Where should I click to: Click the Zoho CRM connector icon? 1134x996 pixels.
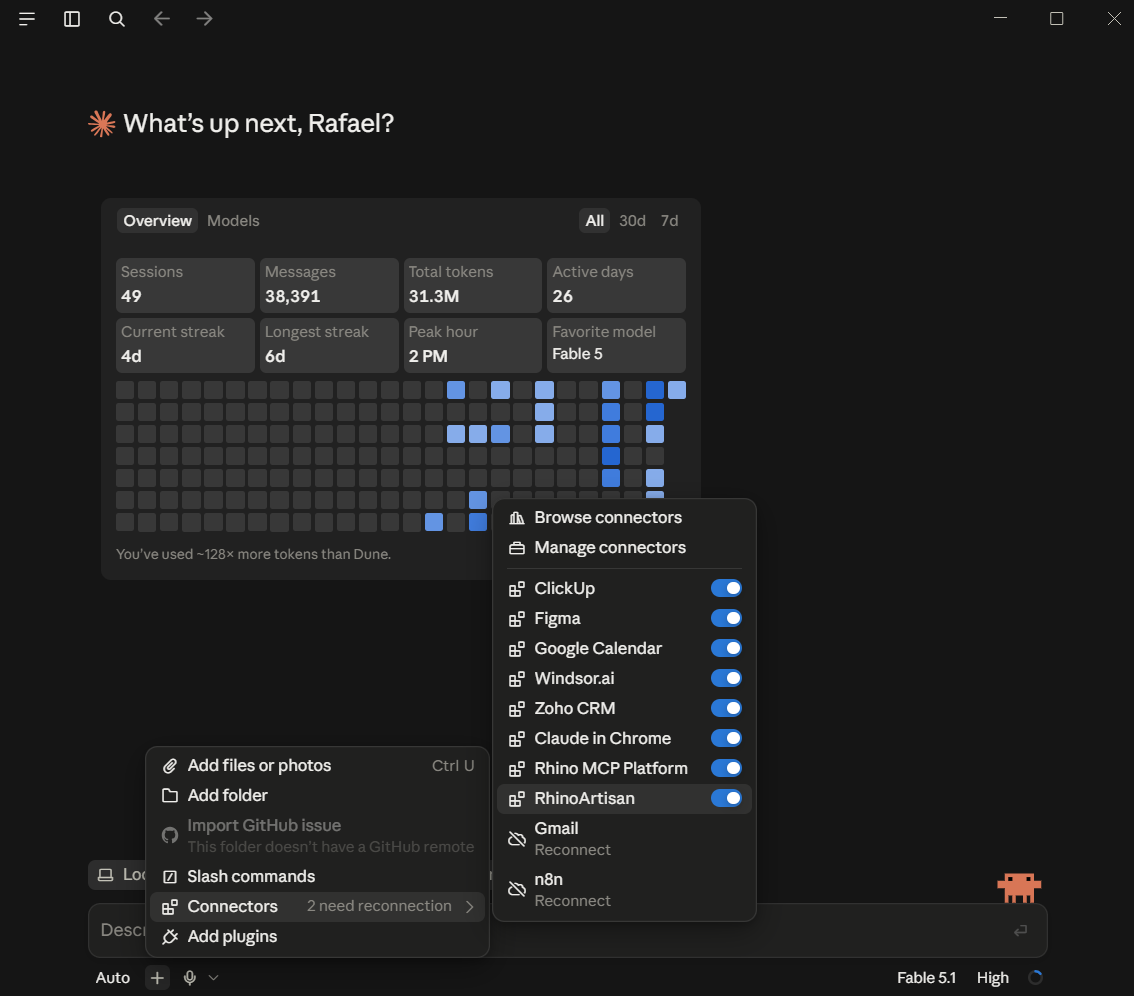tap(516, 709)
